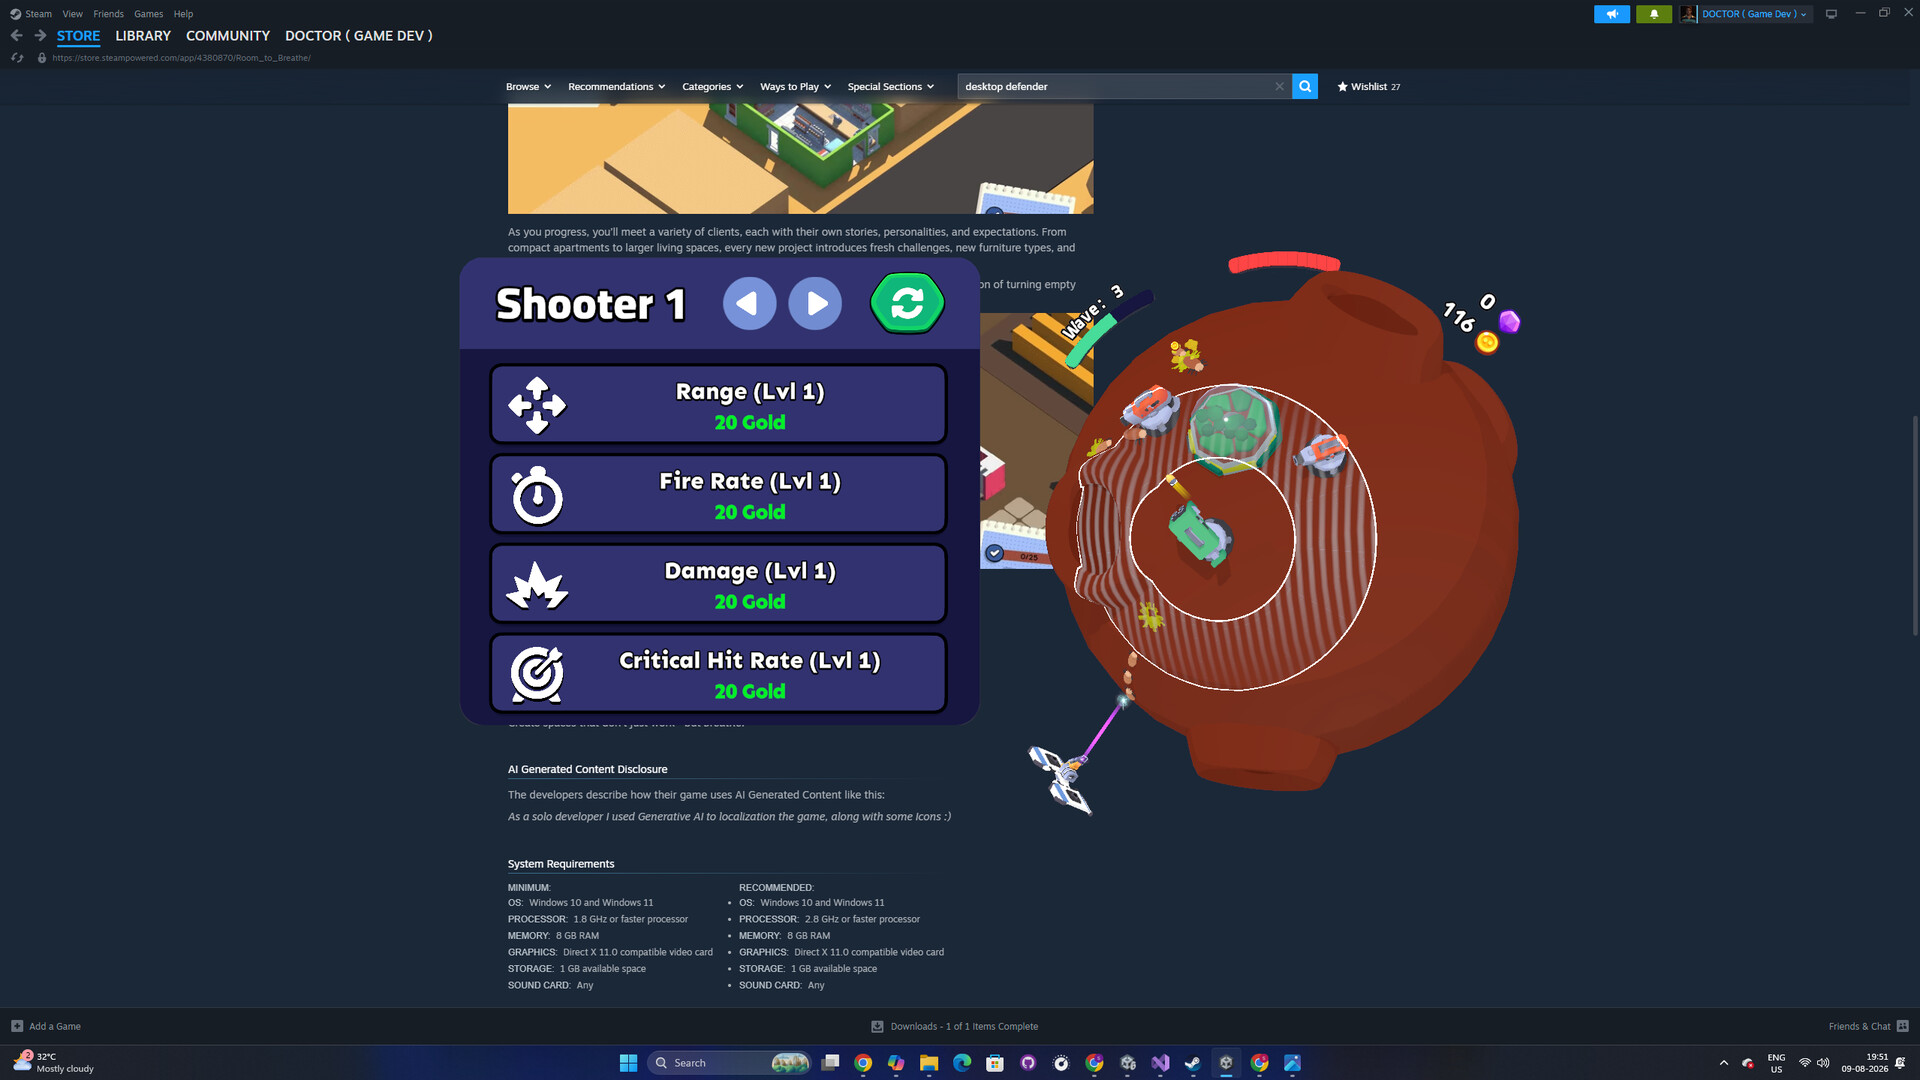Viewport: 1920px width, 1080px height.
Task: Switch to the STORE tab
Action: 78,36
